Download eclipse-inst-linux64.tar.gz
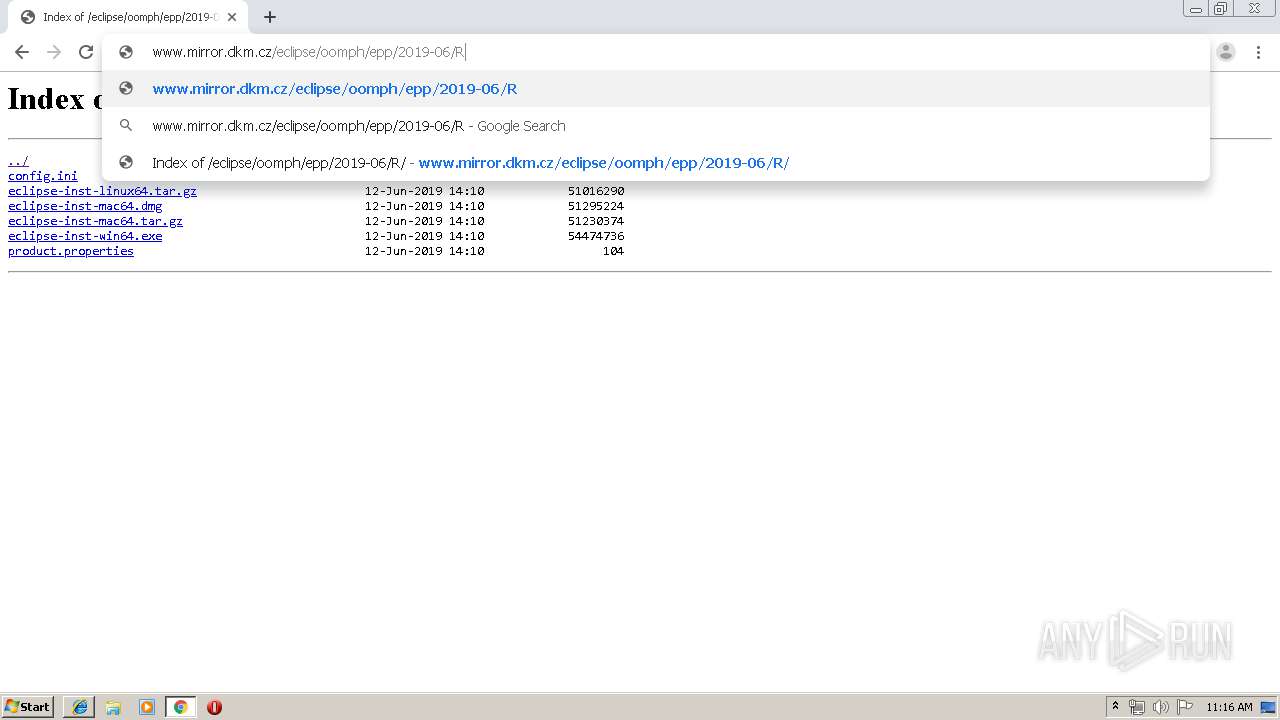Image resolution: width=1280 pixels, height=720 pixels. 102,191
